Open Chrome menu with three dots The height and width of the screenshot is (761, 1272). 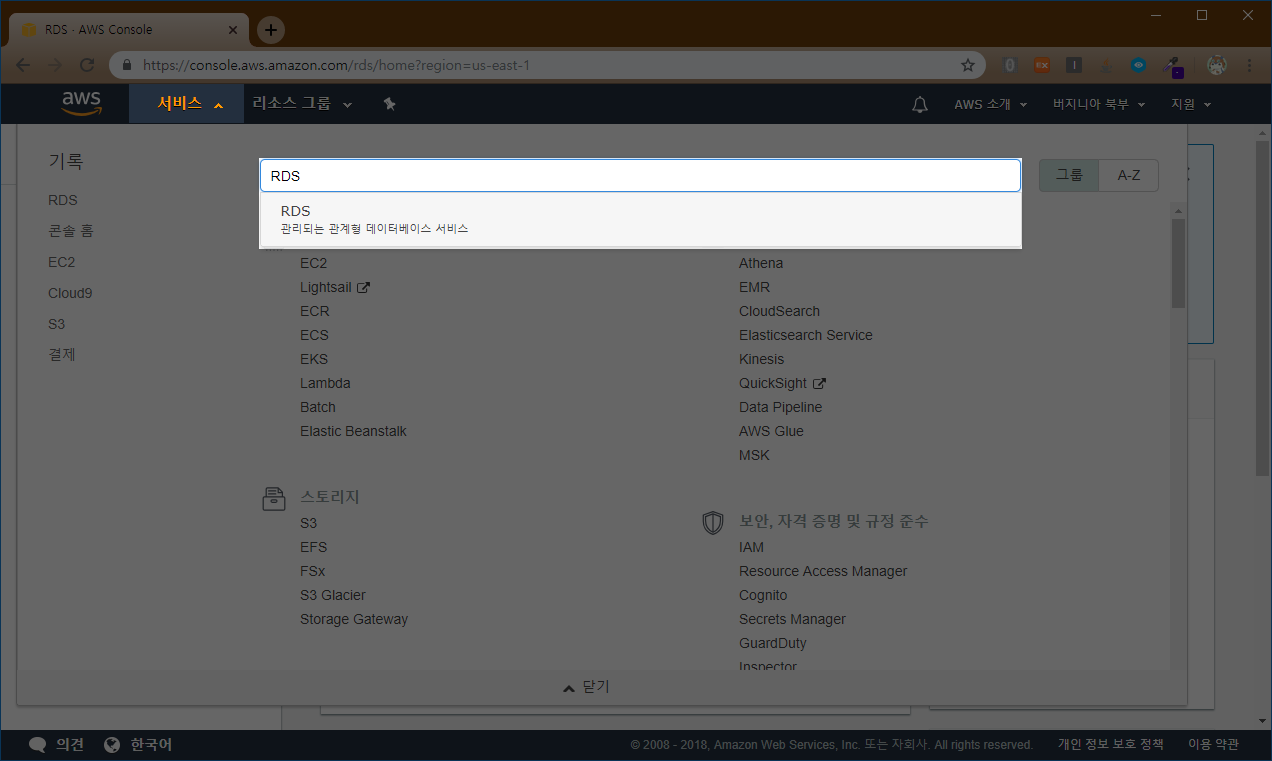coord(1250,65)
